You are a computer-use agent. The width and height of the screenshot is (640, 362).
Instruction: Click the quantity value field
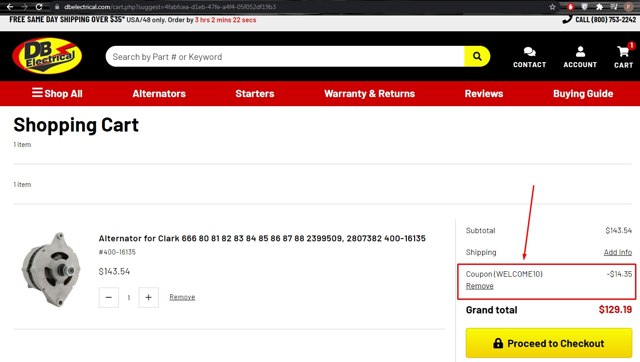pyautogui.click(x=129, y=298)
